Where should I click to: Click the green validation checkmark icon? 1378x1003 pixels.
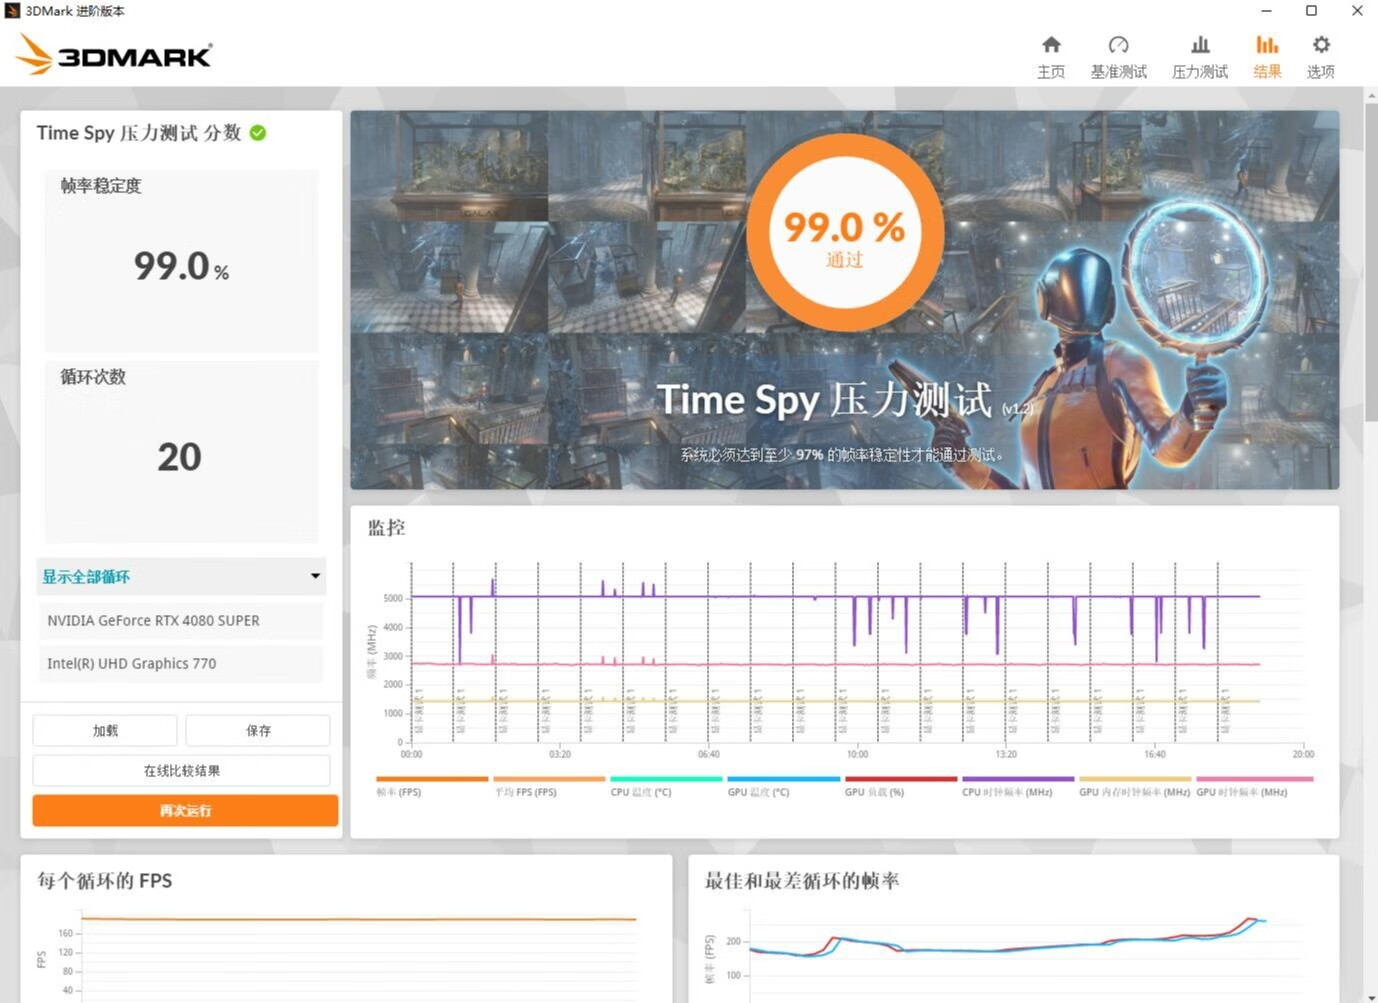[258, 133]
